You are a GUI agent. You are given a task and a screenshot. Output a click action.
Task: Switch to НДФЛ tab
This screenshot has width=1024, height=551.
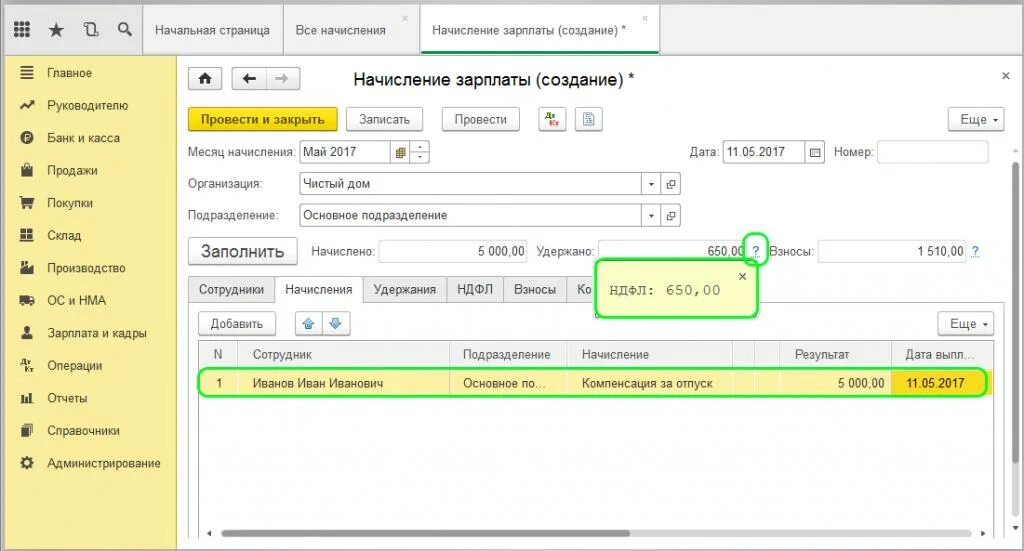tap(475, 290)
